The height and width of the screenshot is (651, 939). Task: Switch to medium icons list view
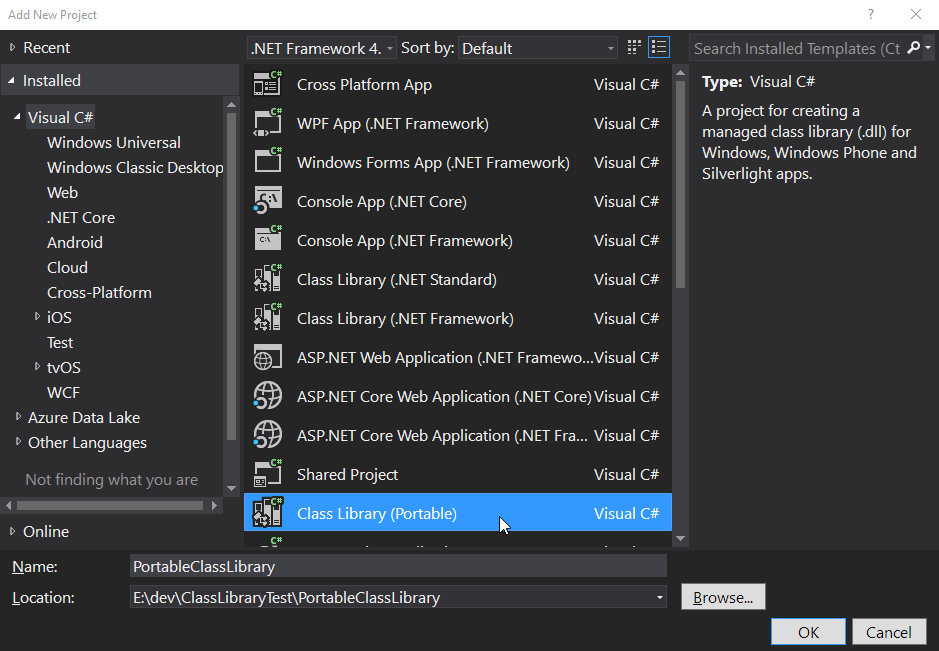click(x=659, y=47)
